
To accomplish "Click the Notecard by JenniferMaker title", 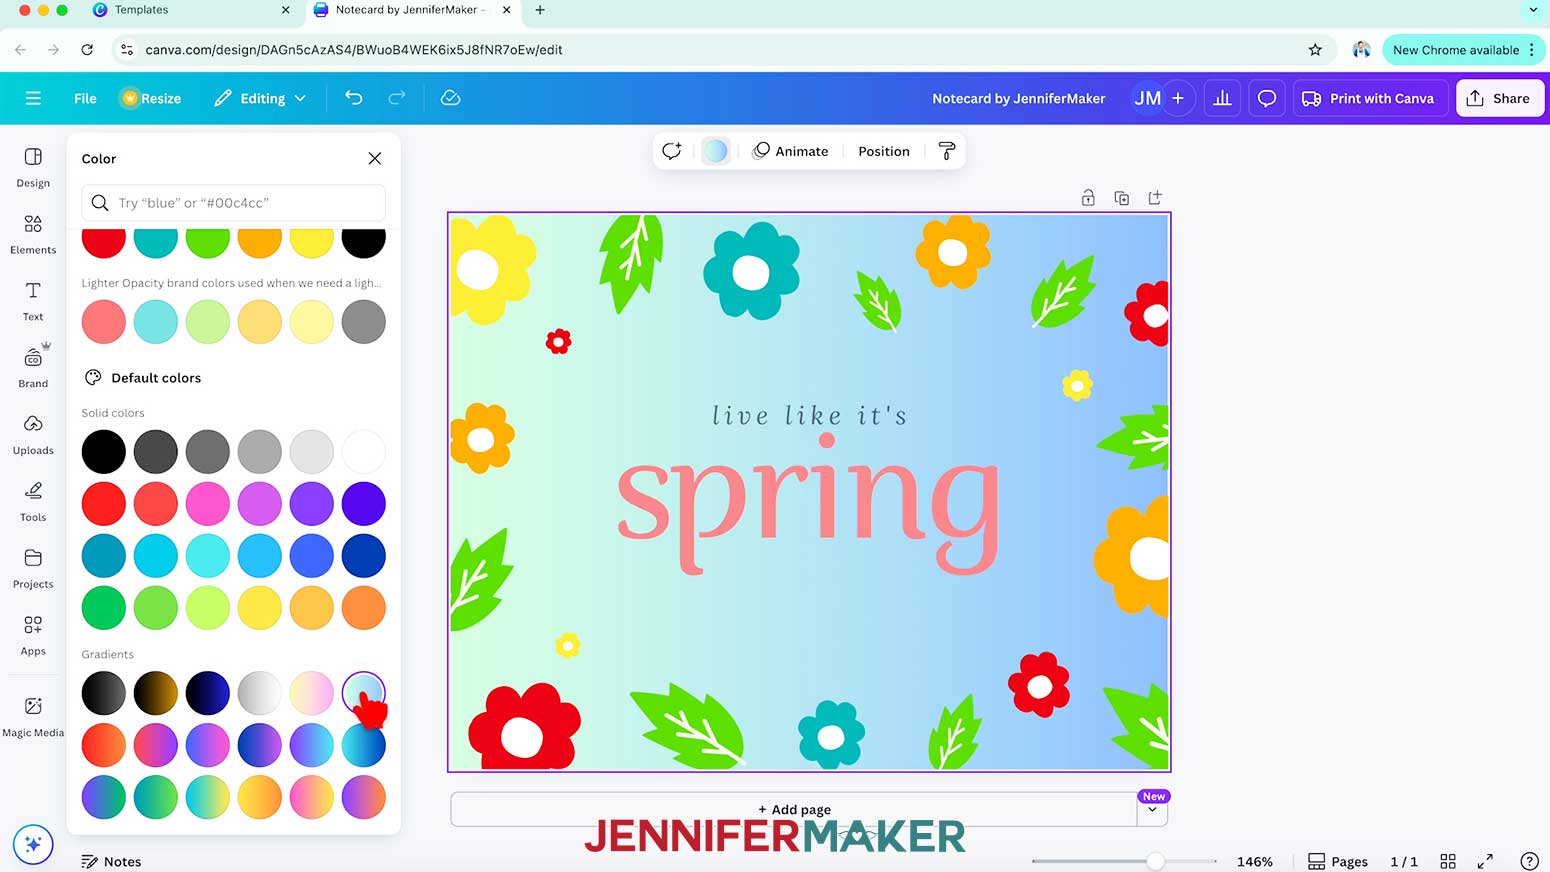I will point(1018,98).
